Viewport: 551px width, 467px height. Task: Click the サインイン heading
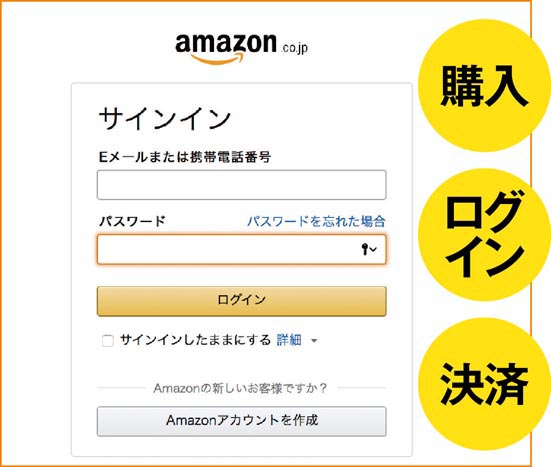point(164,119)
